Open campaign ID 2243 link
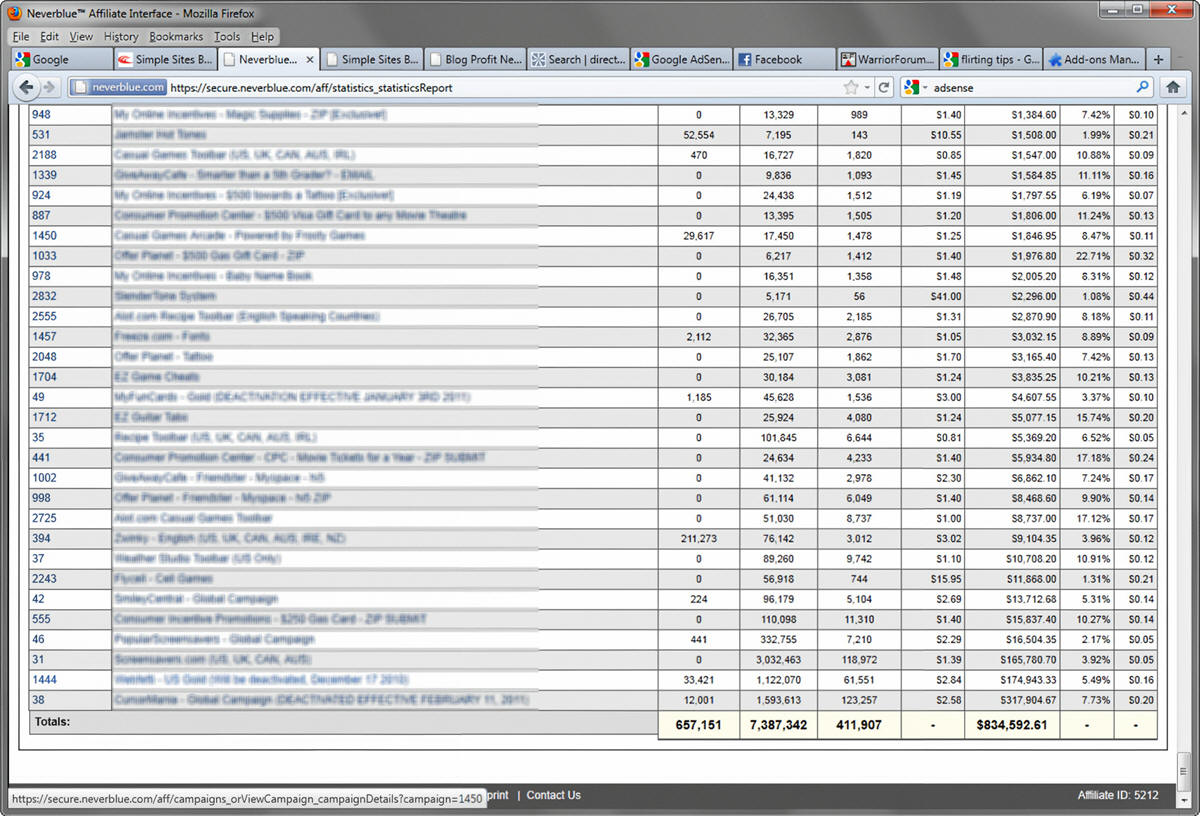 (44, 579)
